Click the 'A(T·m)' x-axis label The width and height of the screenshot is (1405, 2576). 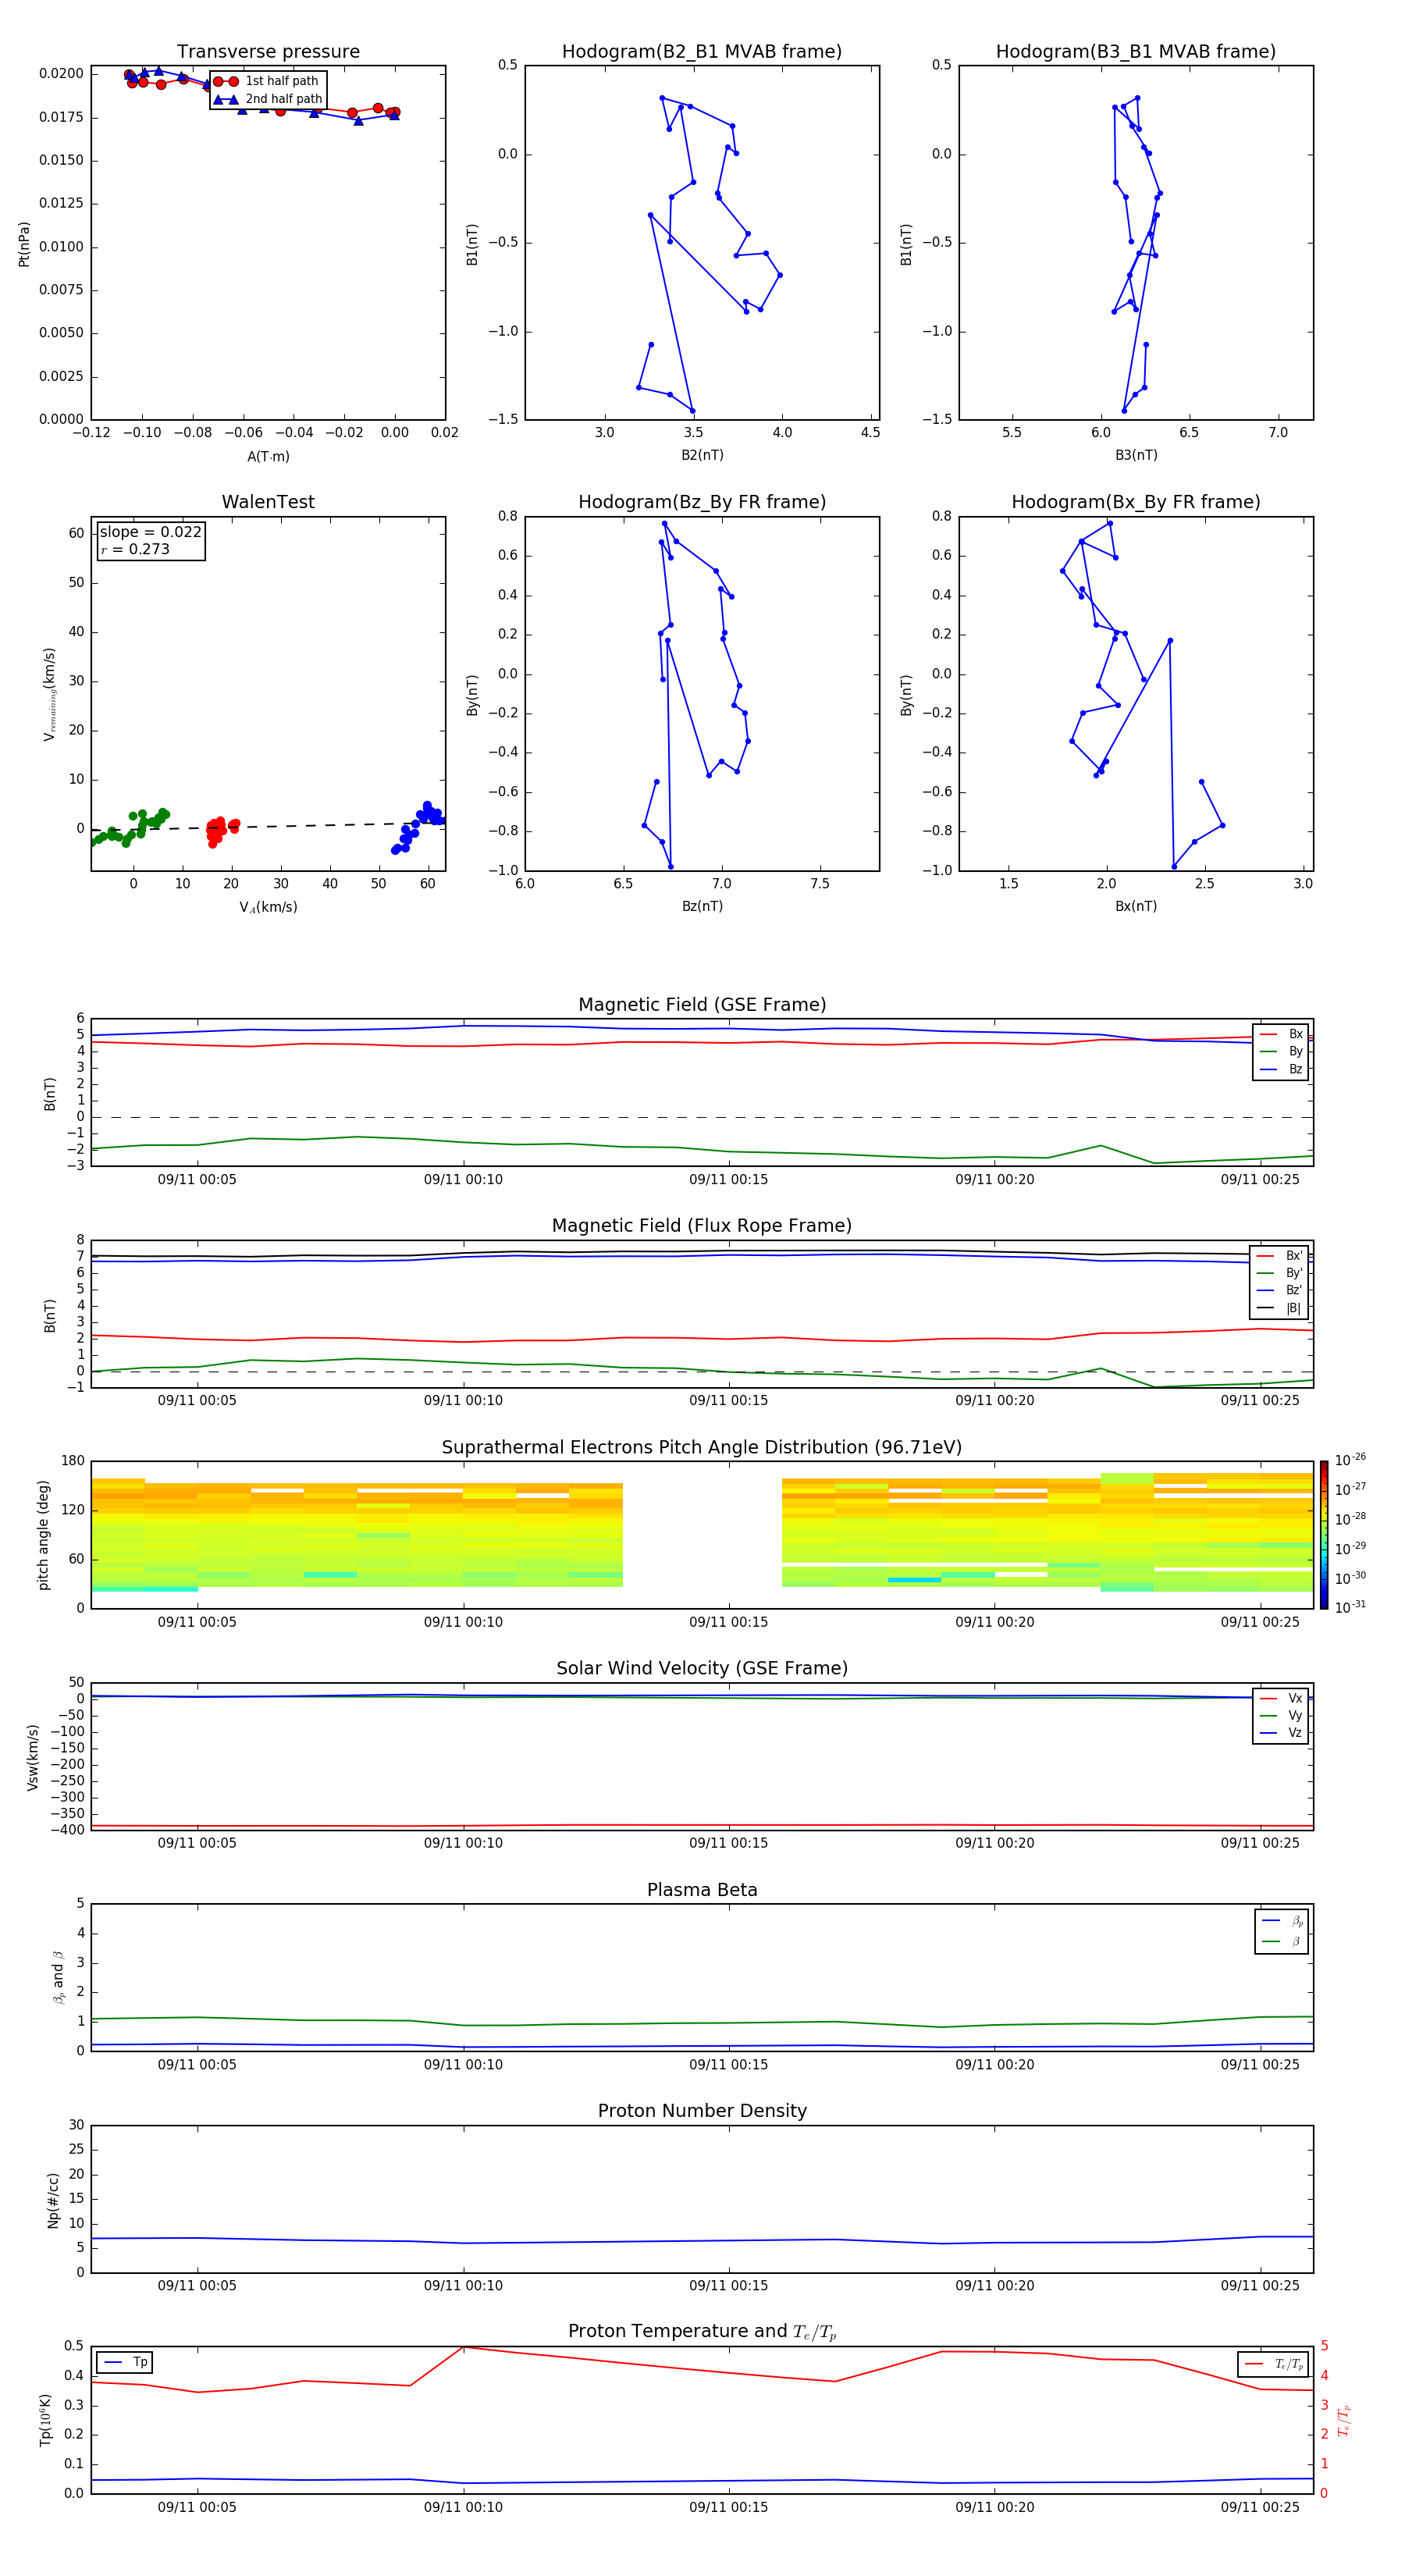click(x=268, y=457)
